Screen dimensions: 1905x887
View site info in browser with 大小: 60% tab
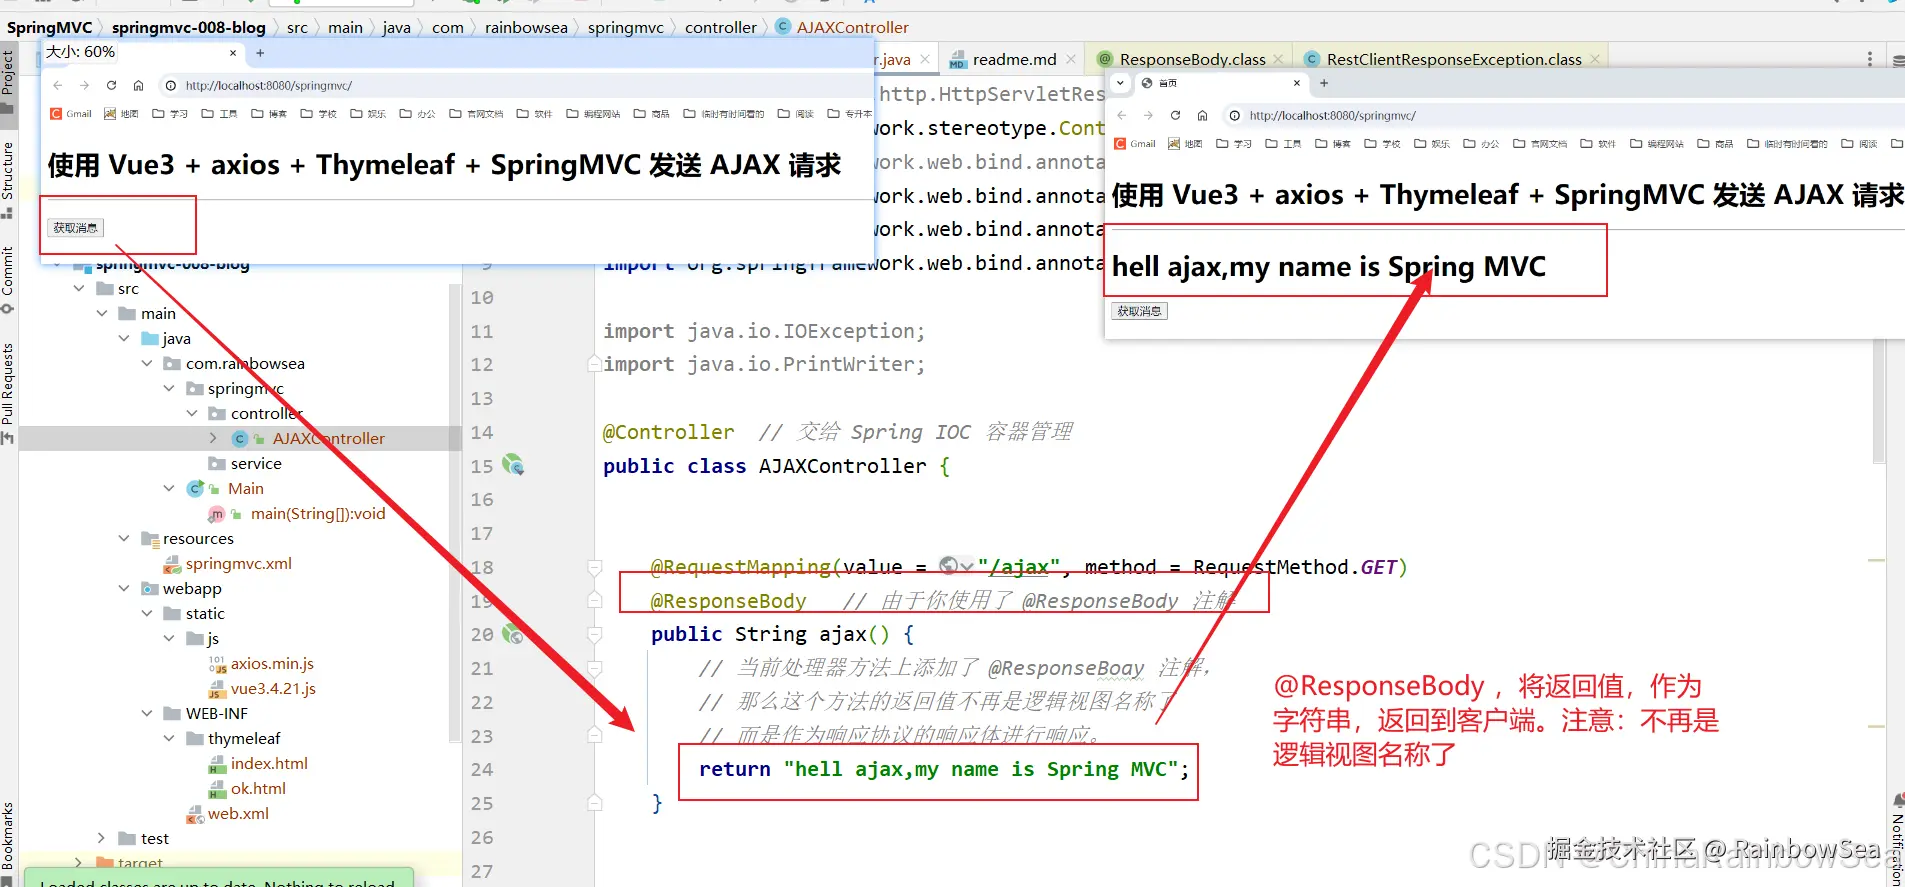tap(171, 85)
